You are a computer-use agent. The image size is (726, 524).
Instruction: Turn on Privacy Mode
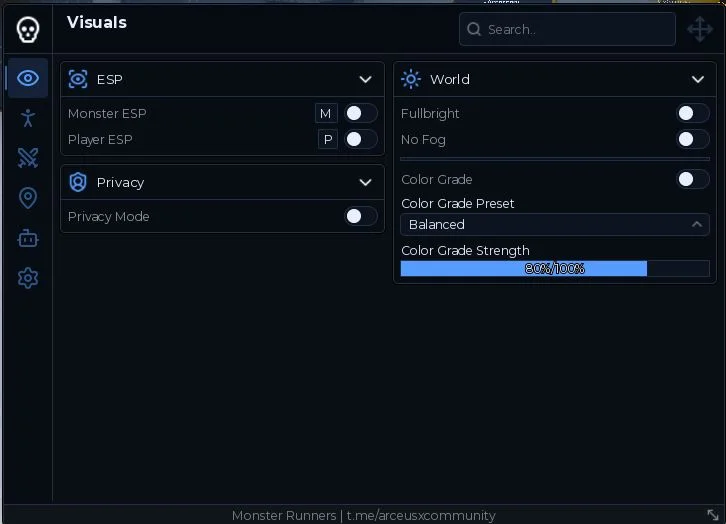[361, 216]
